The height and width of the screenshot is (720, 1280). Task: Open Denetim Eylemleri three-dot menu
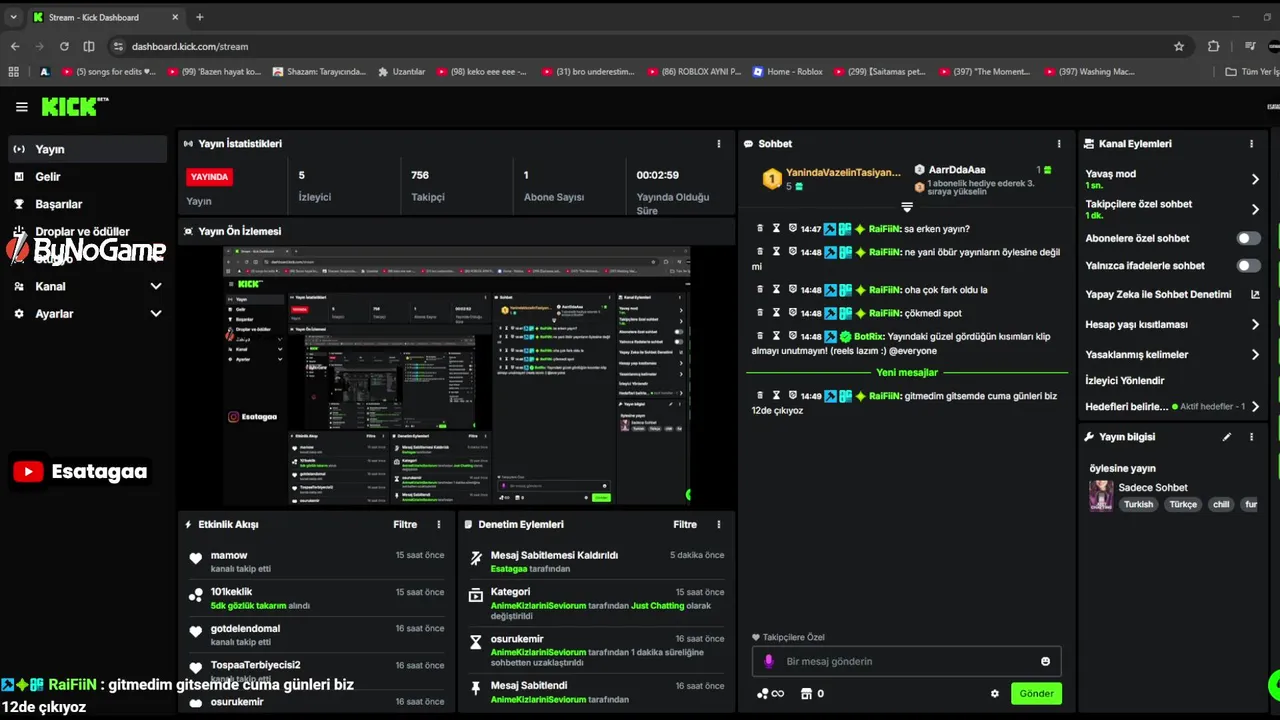[x=718, y=524]
